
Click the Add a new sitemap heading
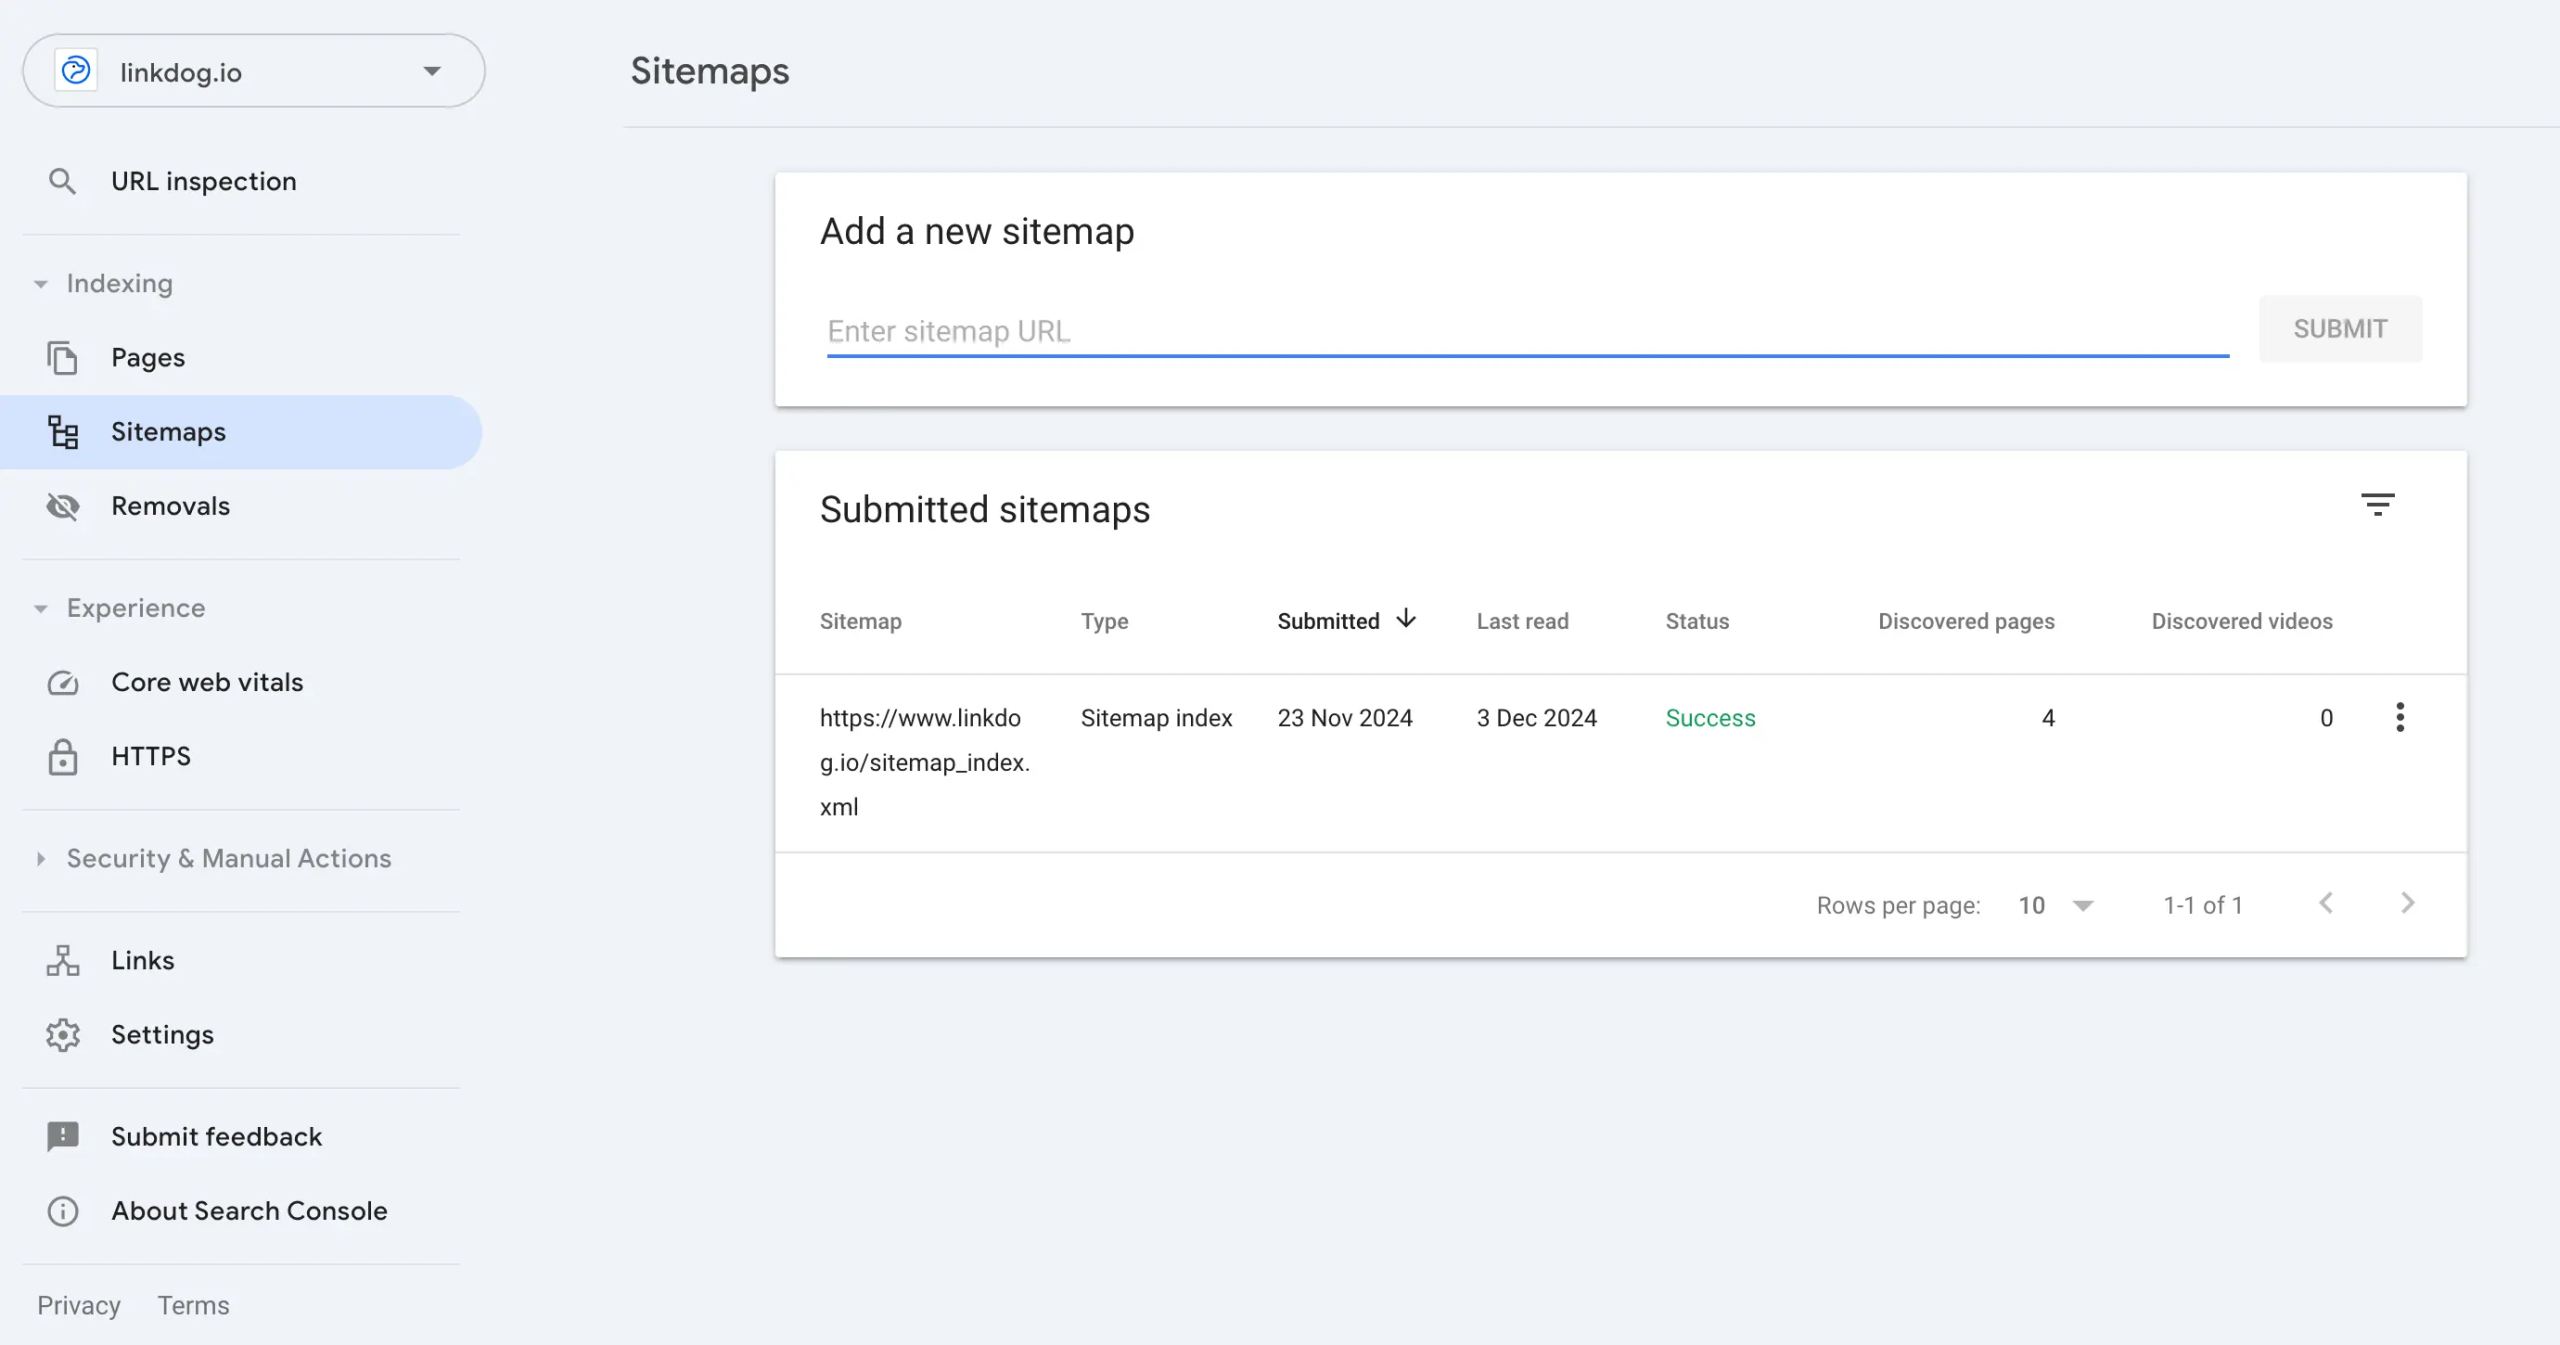977,231
